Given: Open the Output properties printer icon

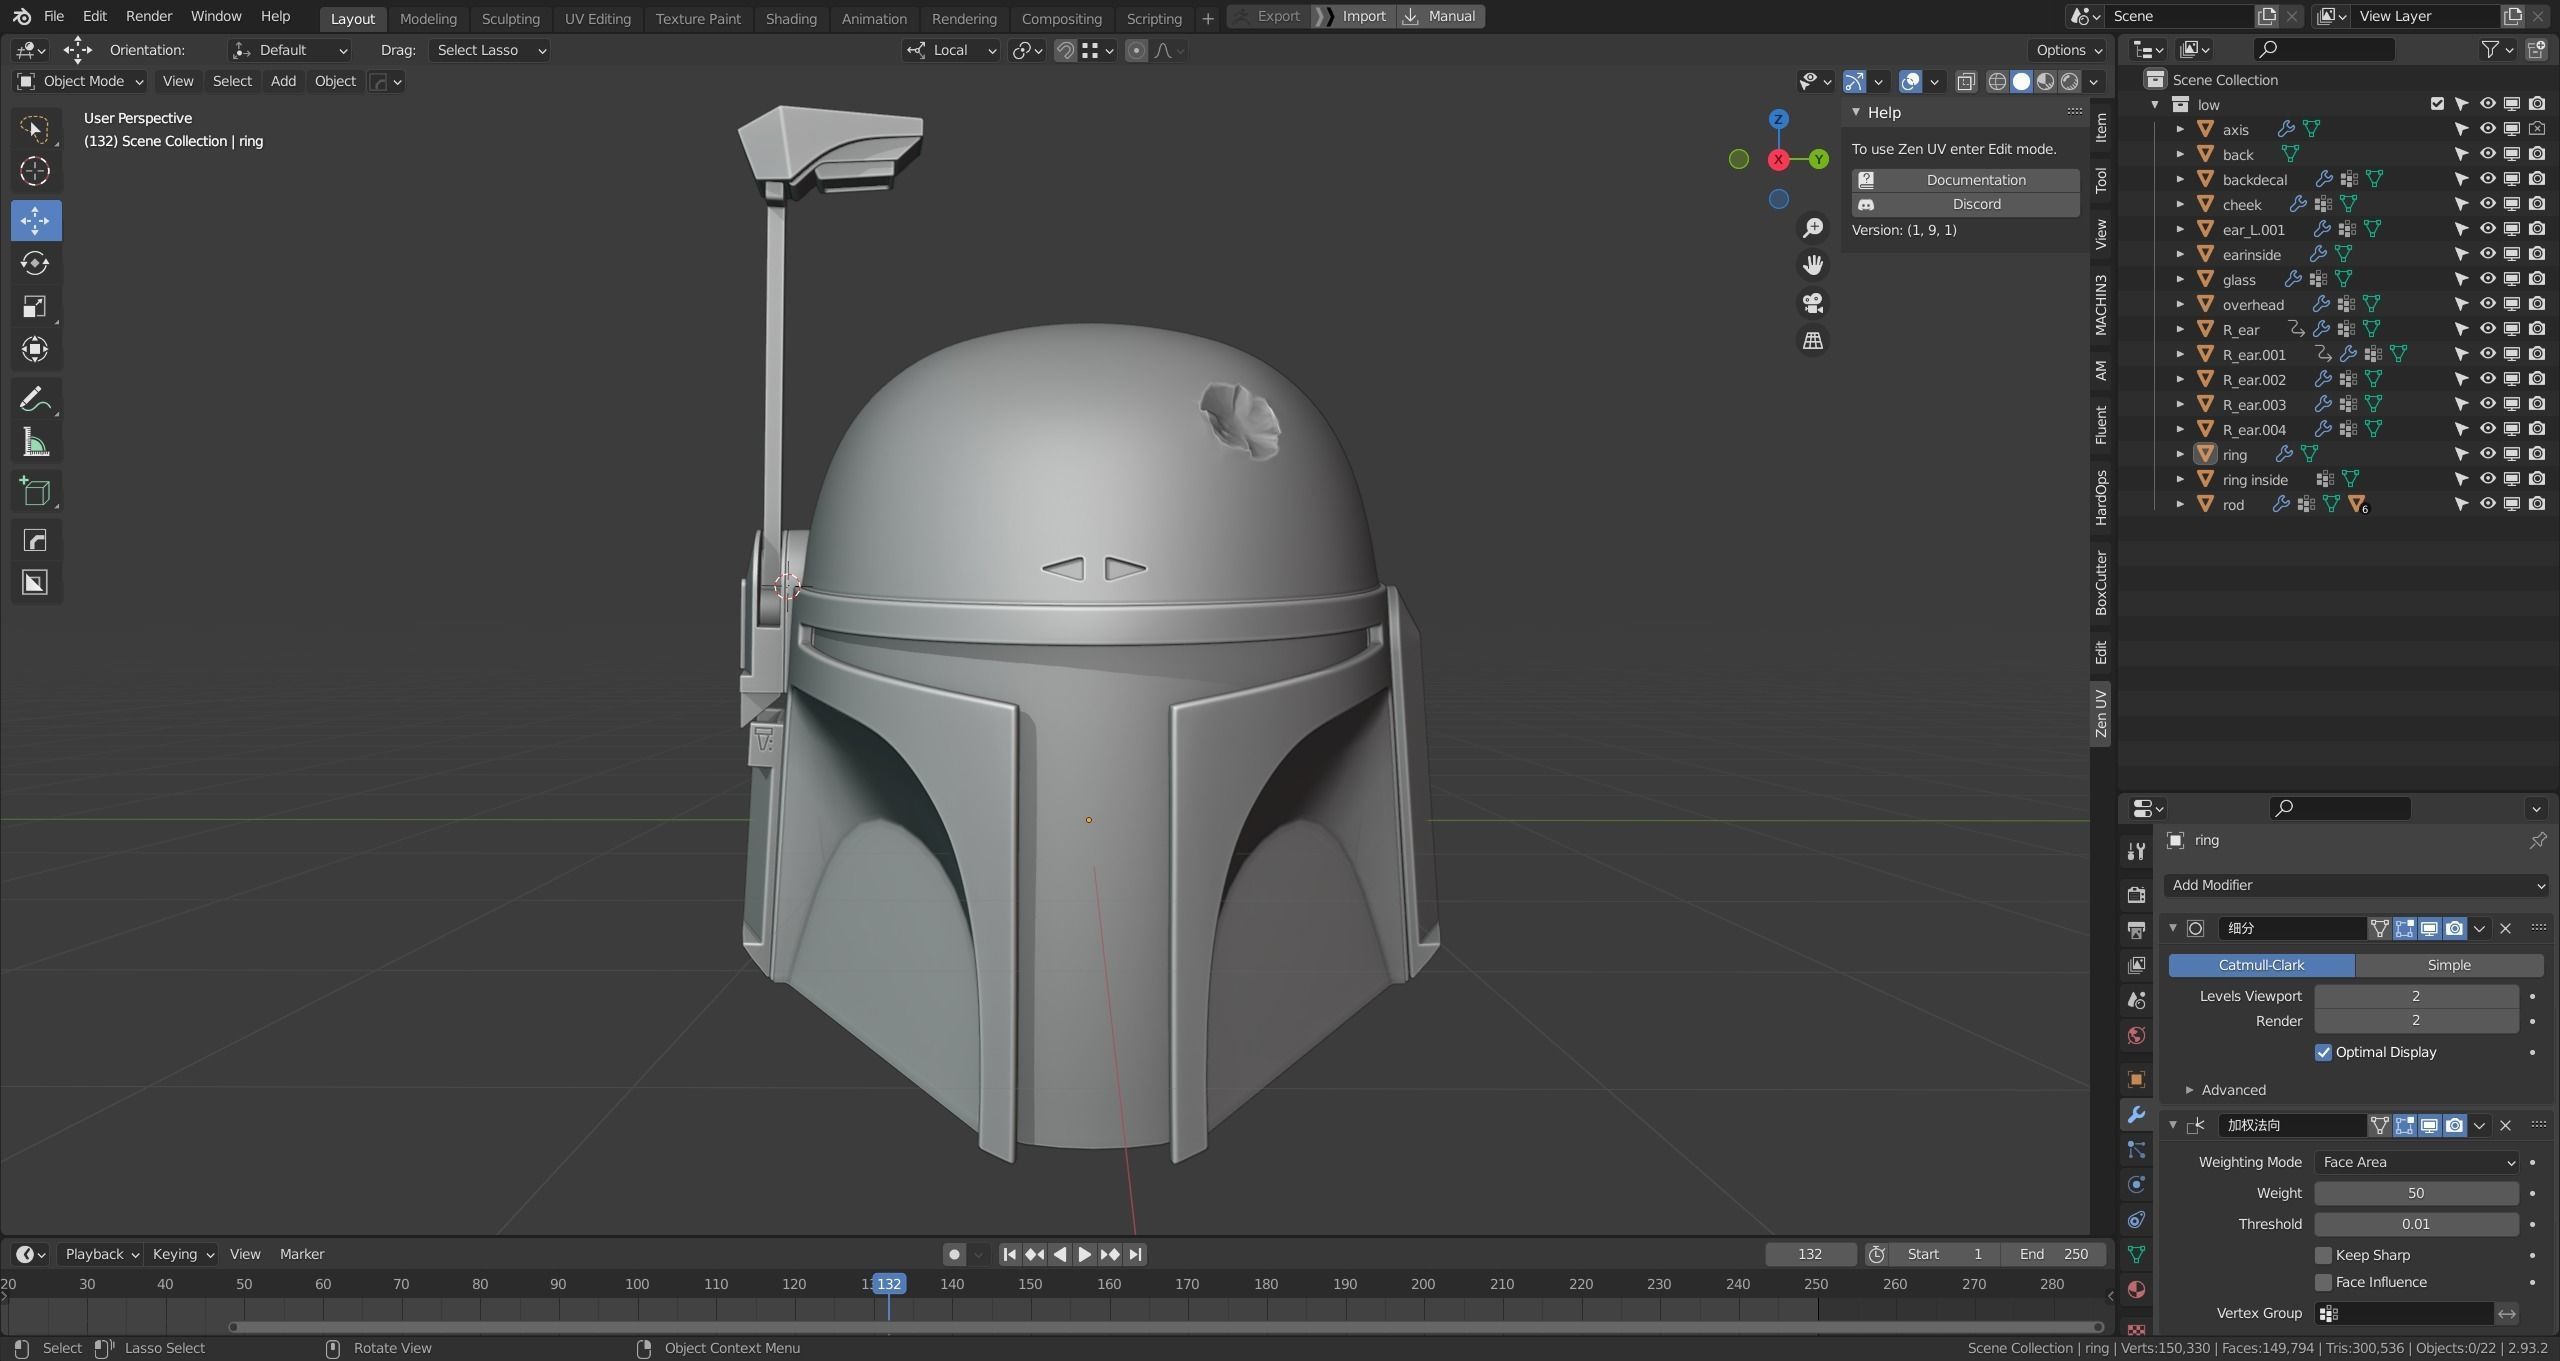Looking at the screenshot, I should (2136, 930).
